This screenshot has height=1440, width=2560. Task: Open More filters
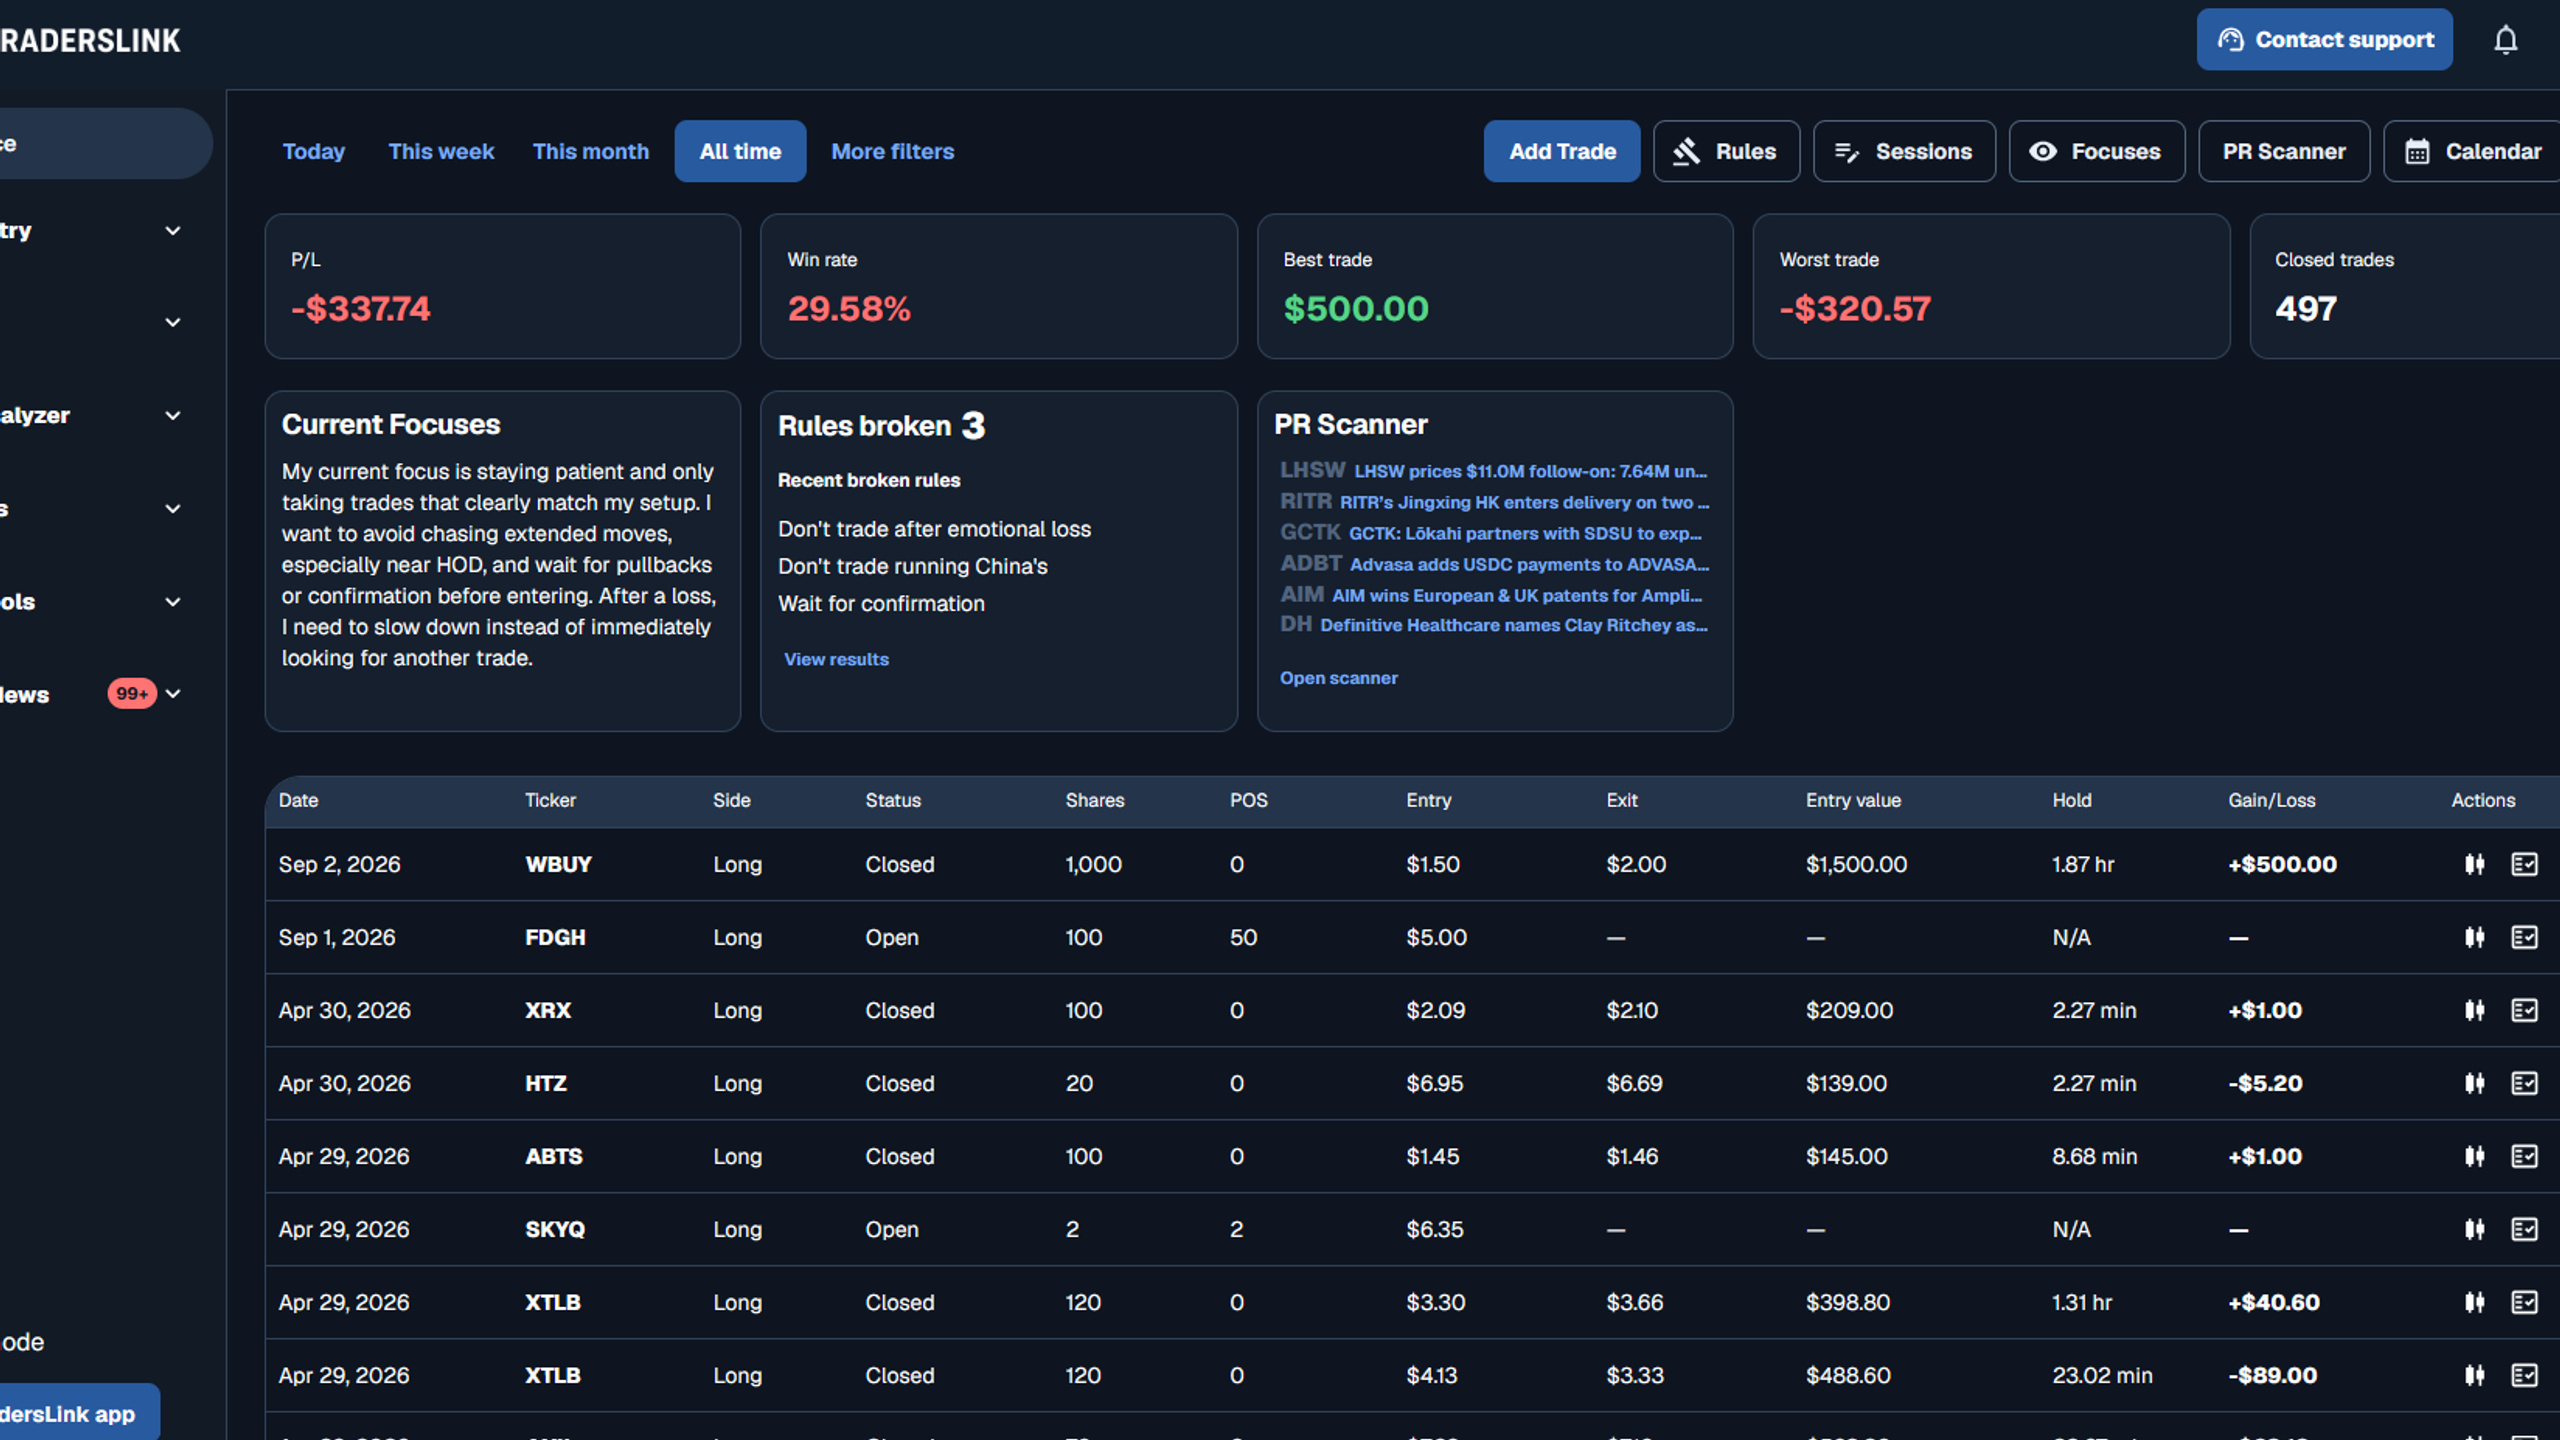pos(892,151)
